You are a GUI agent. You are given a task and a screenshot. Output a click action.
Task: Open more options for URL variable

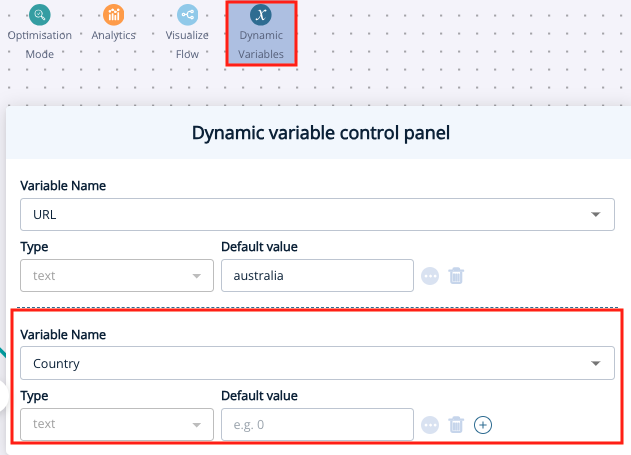[430, 276]
